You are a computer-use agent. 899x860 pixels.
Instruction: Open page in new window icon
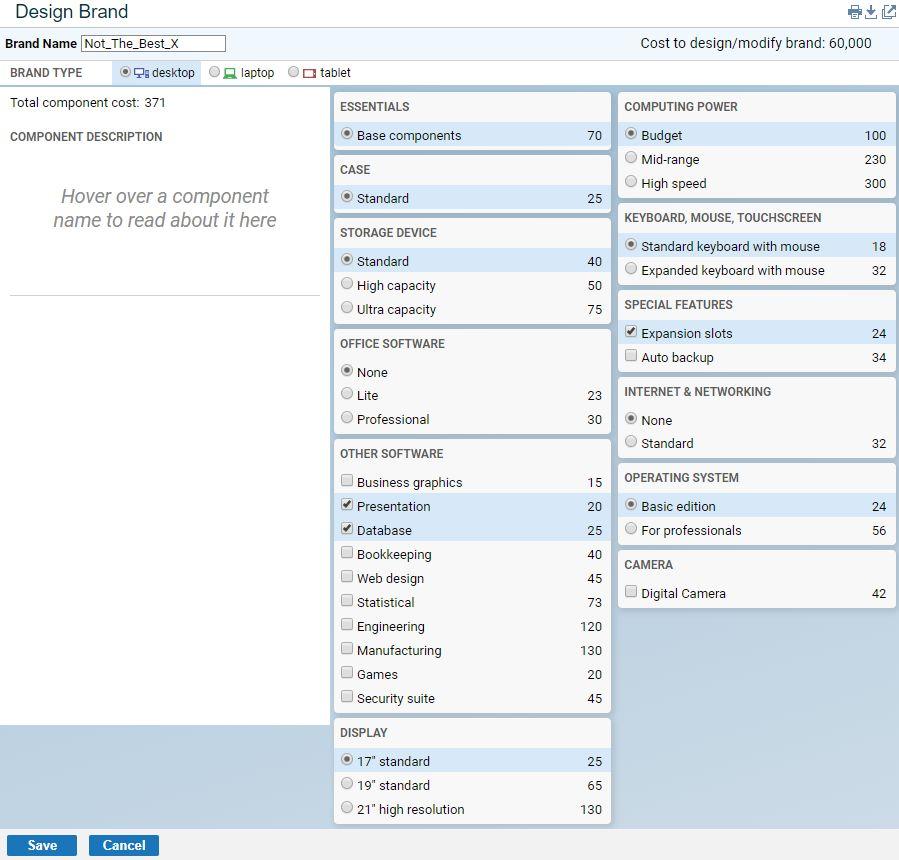[x=888, y=12]
